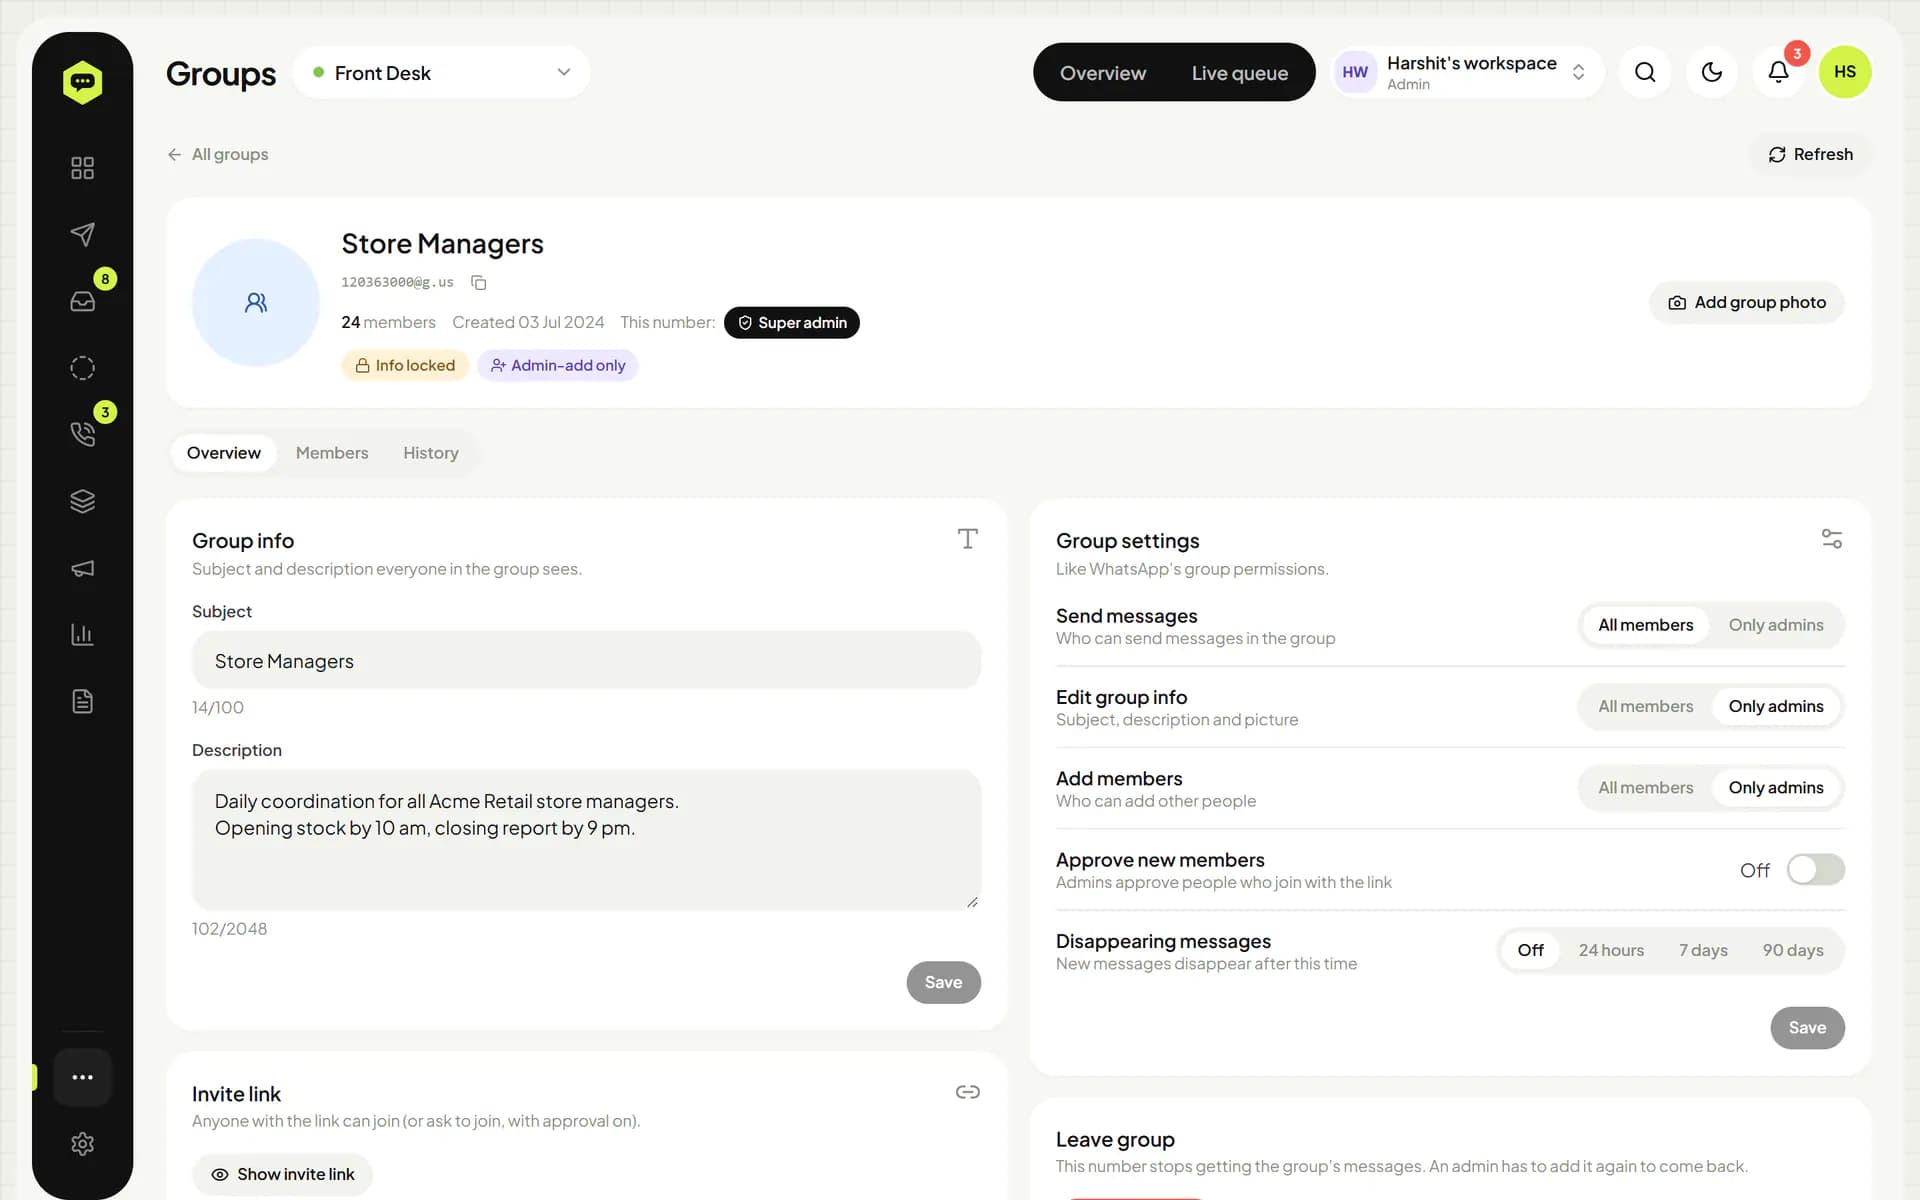The width and height of the screenshot is (1920, 1200).
Task: Open the megaphone broadcast icon
Action: 82,568
